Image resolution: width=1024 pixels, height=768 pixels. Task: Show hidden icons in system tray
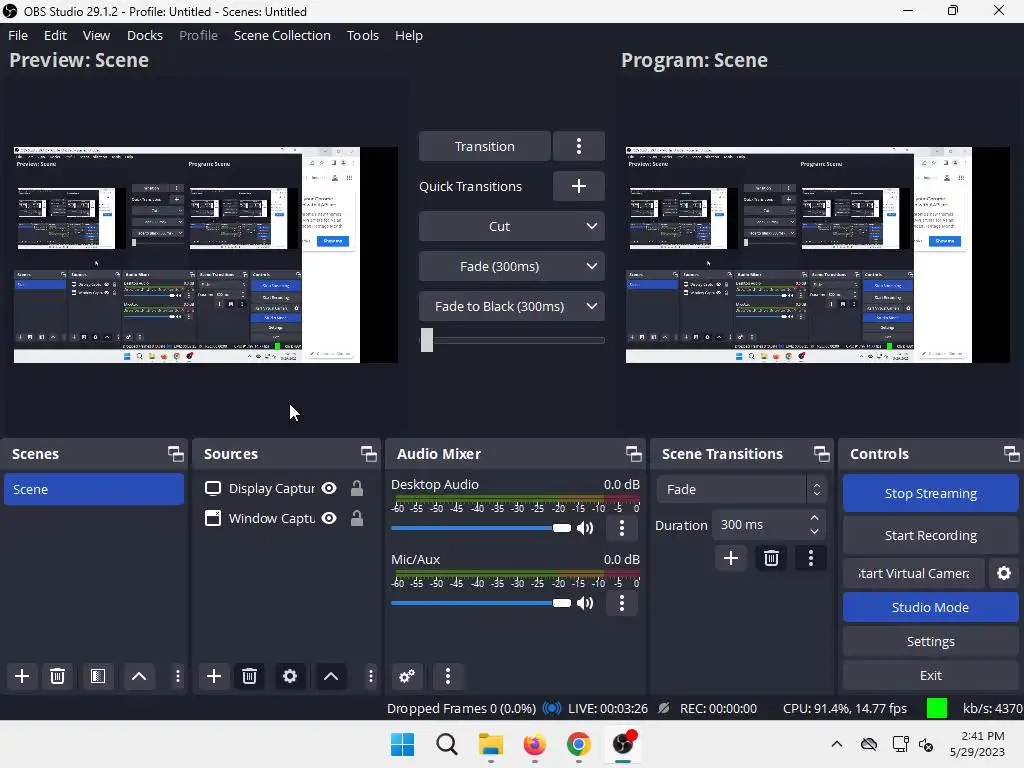tap(837, 744)
